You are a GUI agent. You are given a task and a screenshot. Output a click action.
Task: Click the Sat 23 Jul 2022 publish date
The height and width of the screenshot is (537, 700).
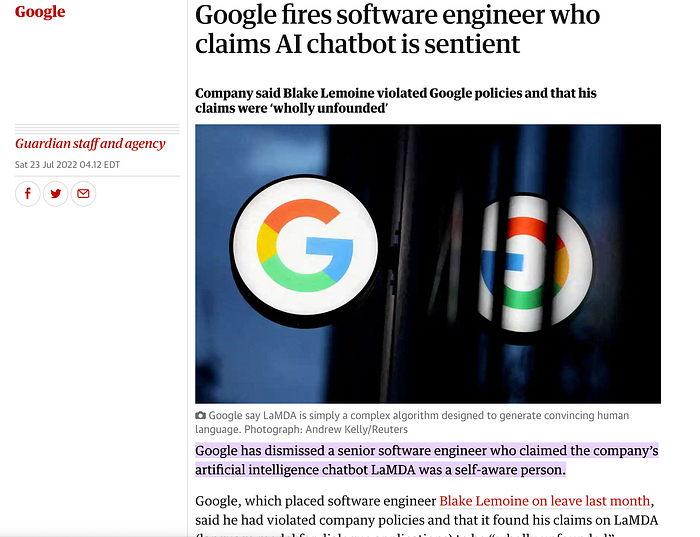[x=67, y=164]
